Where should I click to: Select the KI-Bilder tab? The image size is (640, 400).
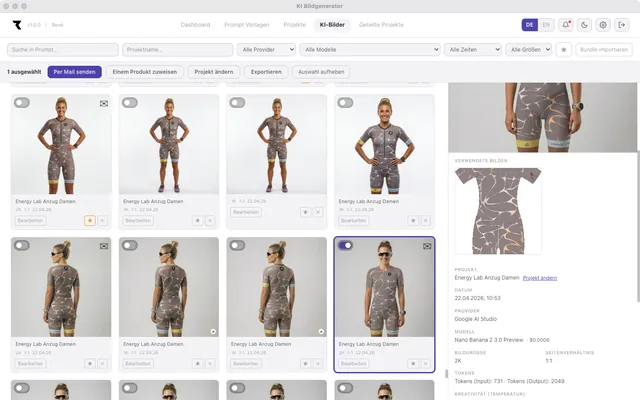pos(332,25)
